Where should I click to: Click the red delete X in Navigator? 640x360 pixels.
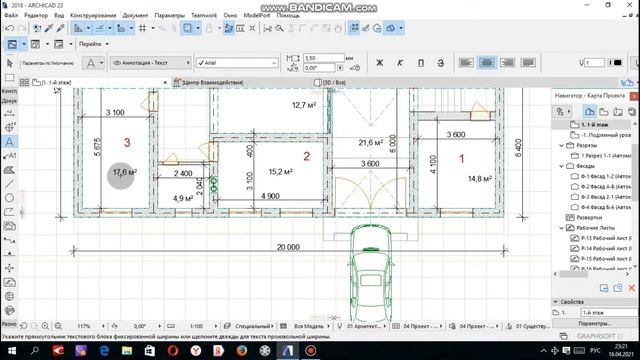pyautogui.click(x=632, y=288)
